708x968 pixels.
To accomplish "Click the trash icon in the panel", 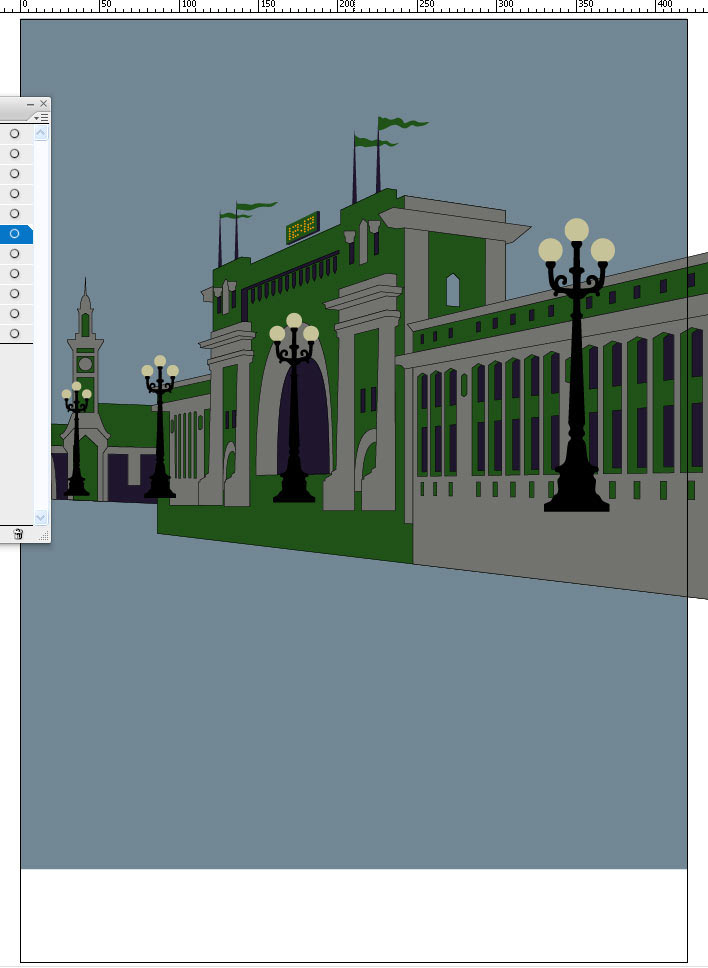I will pos(18,535).
